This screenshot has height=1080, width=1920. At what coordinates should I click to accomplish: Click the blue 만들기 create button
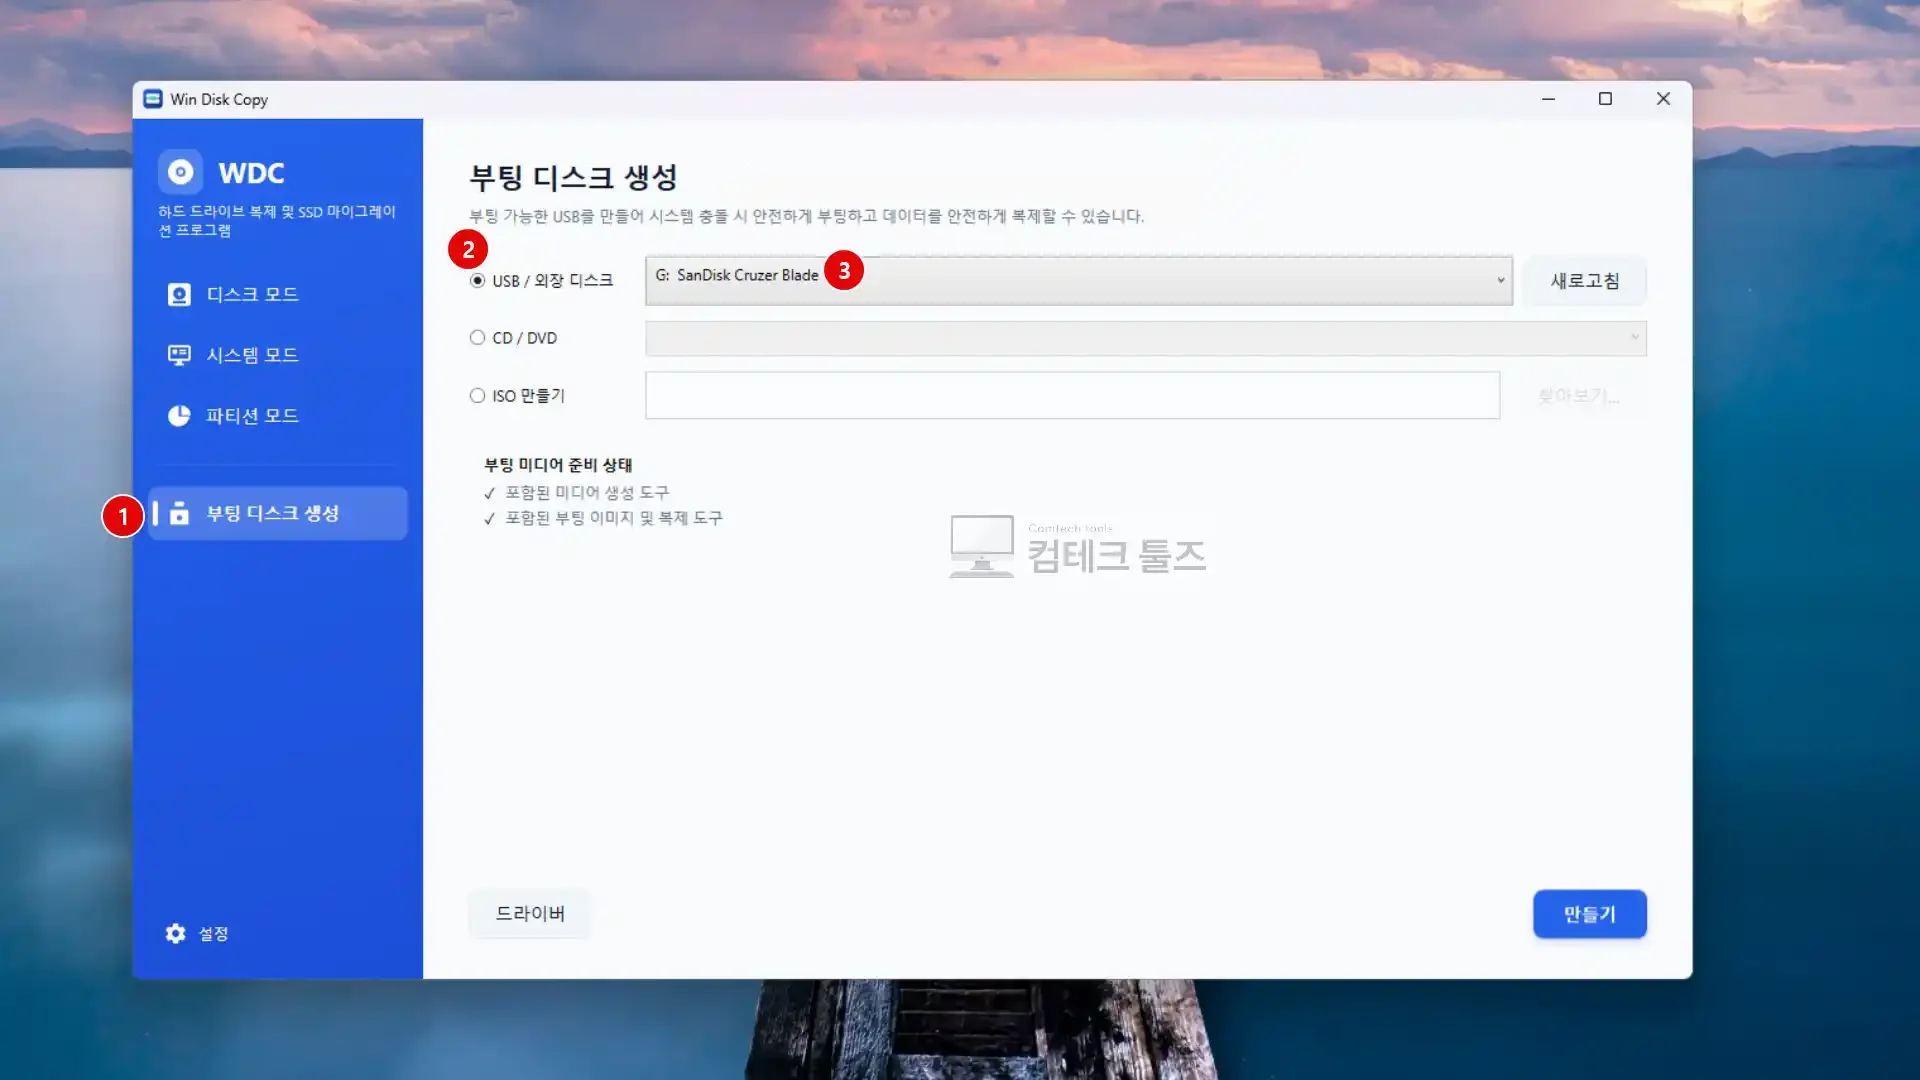tap(1590, 914)
